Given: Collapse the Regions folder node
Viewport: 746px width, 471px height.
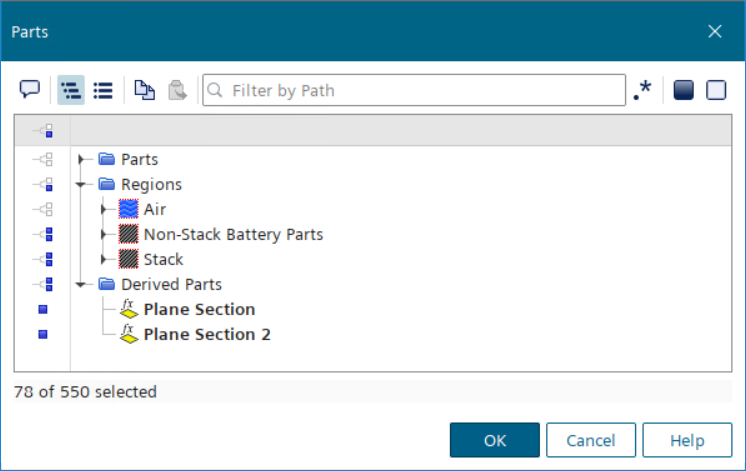Looking at the screenshot, I should click(82, 185).
